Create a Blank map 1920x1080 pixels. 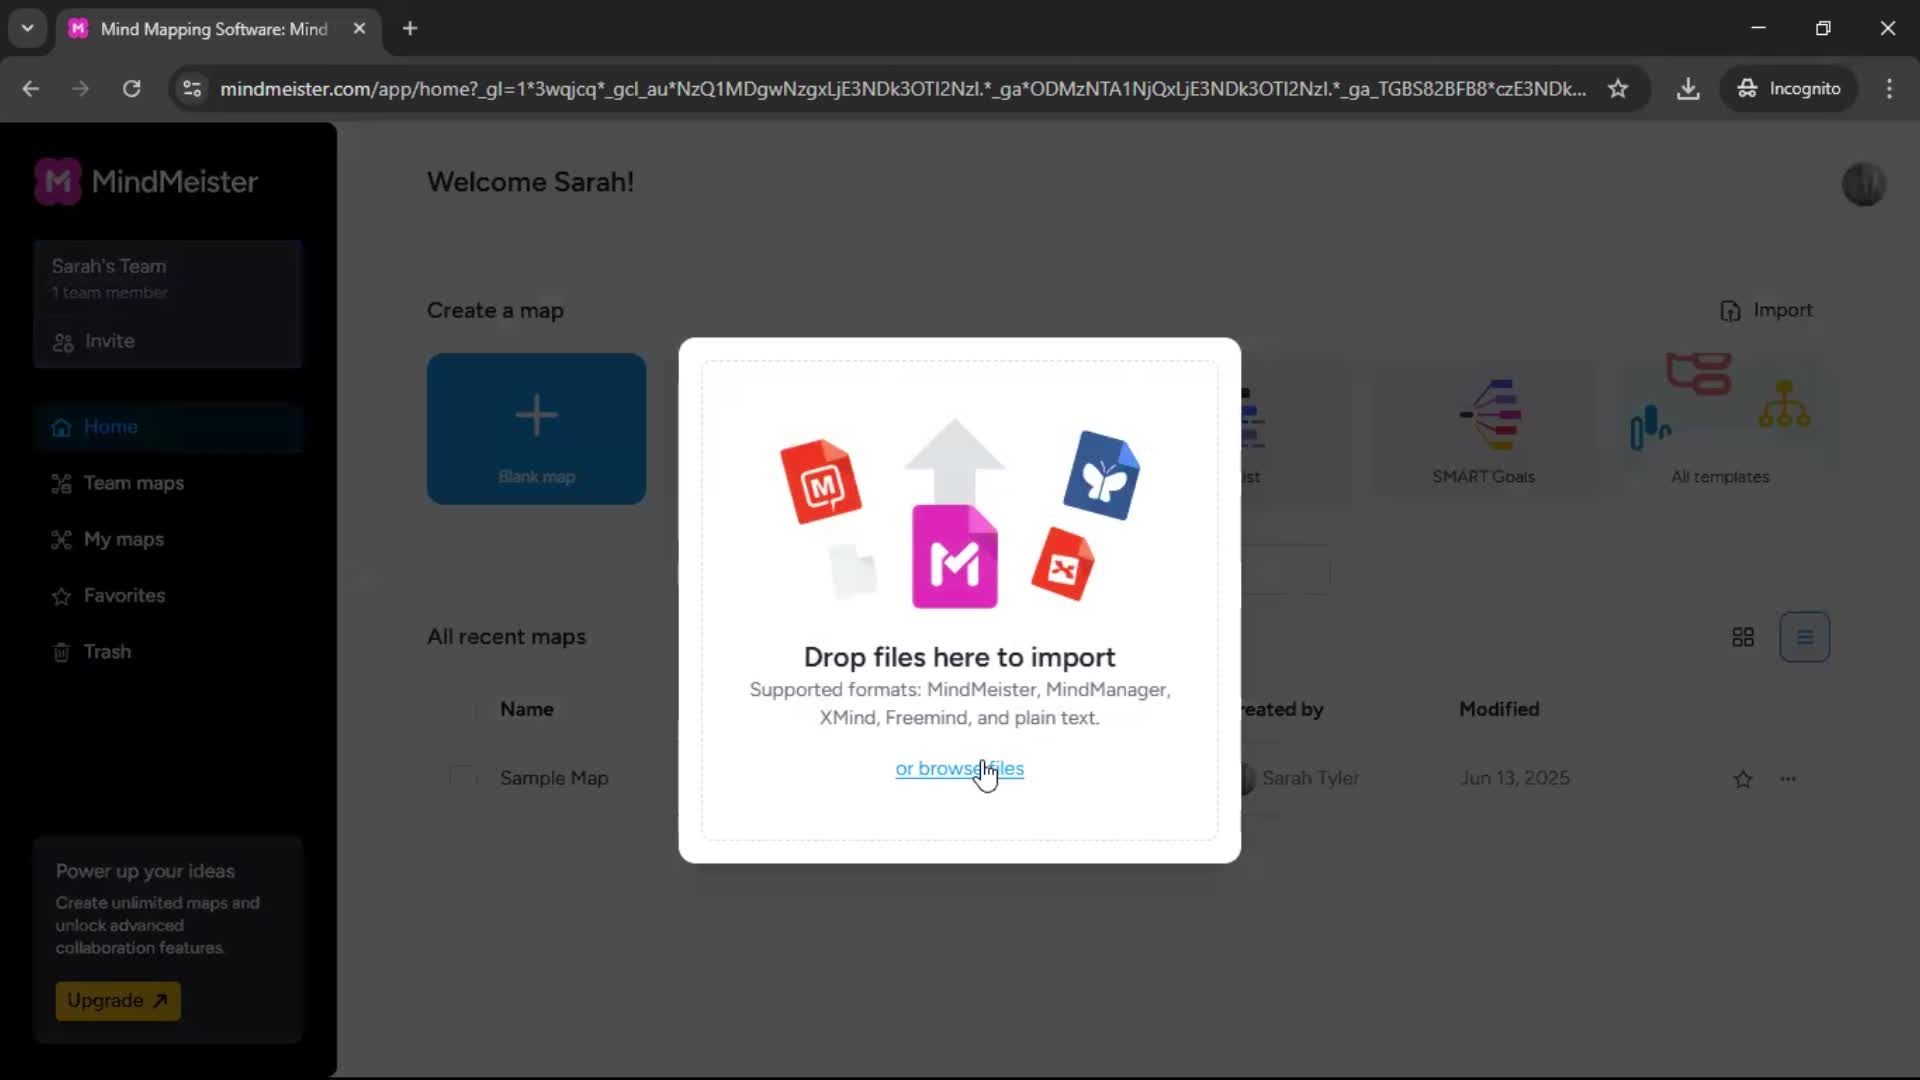tap(536, 428)
